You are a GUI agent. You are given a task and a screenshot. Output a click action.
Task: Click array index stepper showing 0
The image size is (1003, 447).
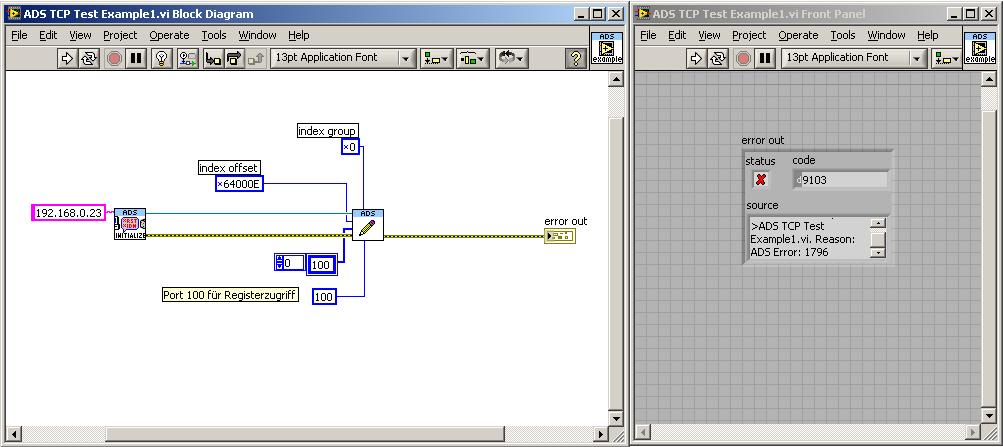(x=289, y=262)
